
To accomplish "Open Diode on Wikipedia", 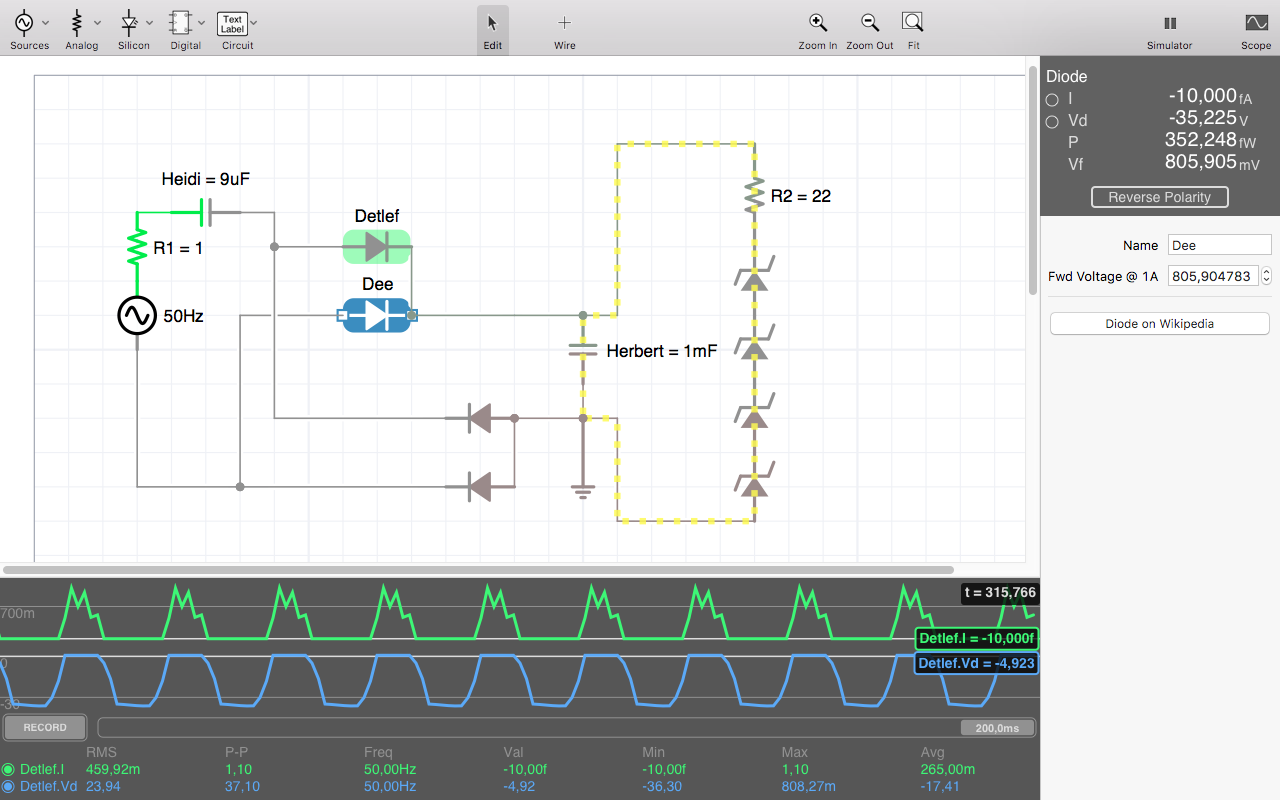I will point(1159,324).
